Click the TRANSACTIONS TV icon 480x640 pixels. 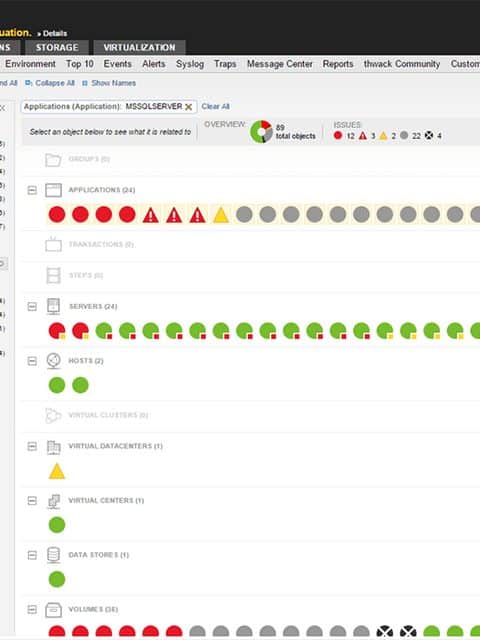pyautogui.click(x=53, y=244)
